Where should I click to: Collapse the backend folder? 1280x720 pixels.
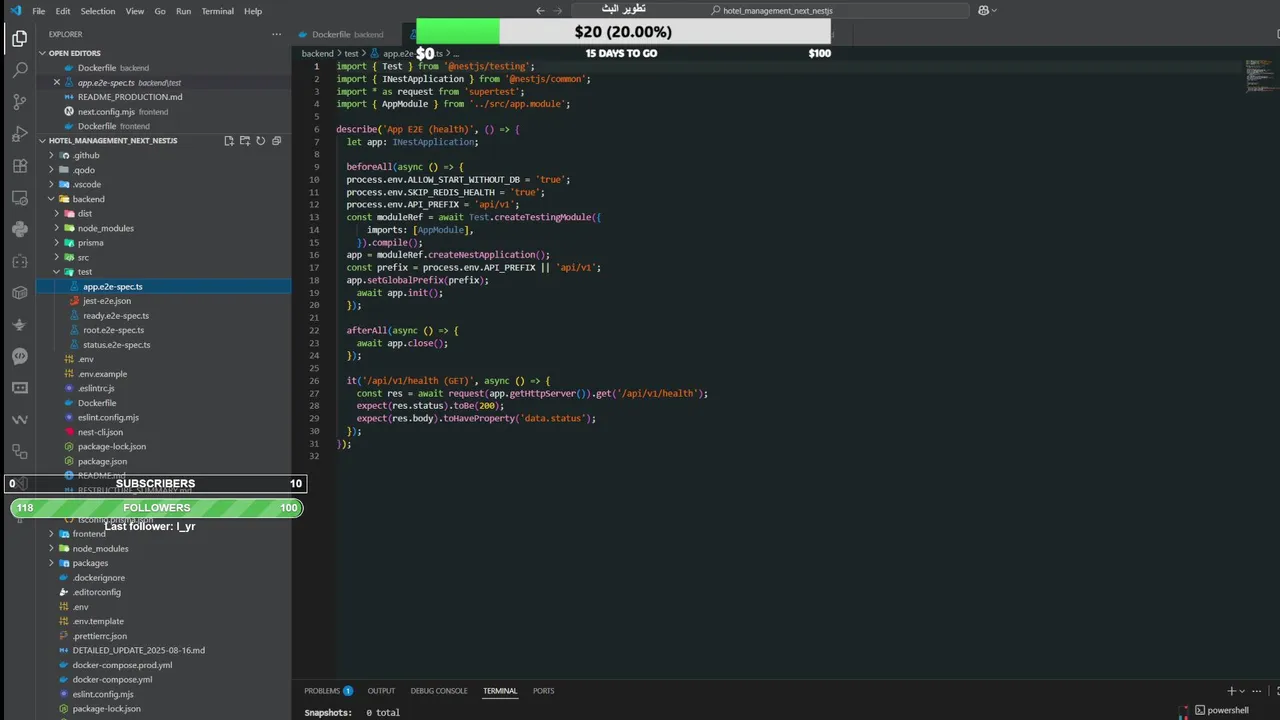[x=51, y=199]
